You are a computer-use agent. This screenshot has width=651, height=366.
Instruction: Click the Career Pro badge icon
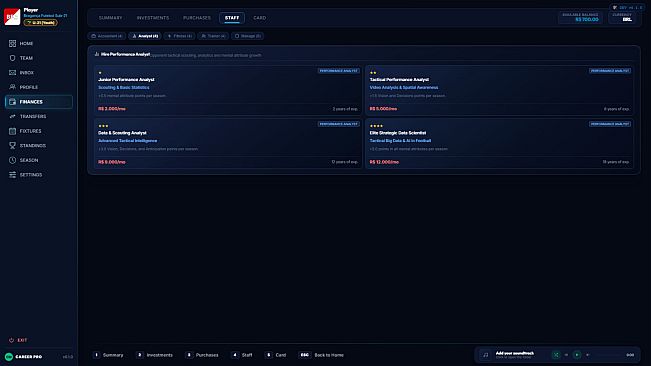(9, 357)
